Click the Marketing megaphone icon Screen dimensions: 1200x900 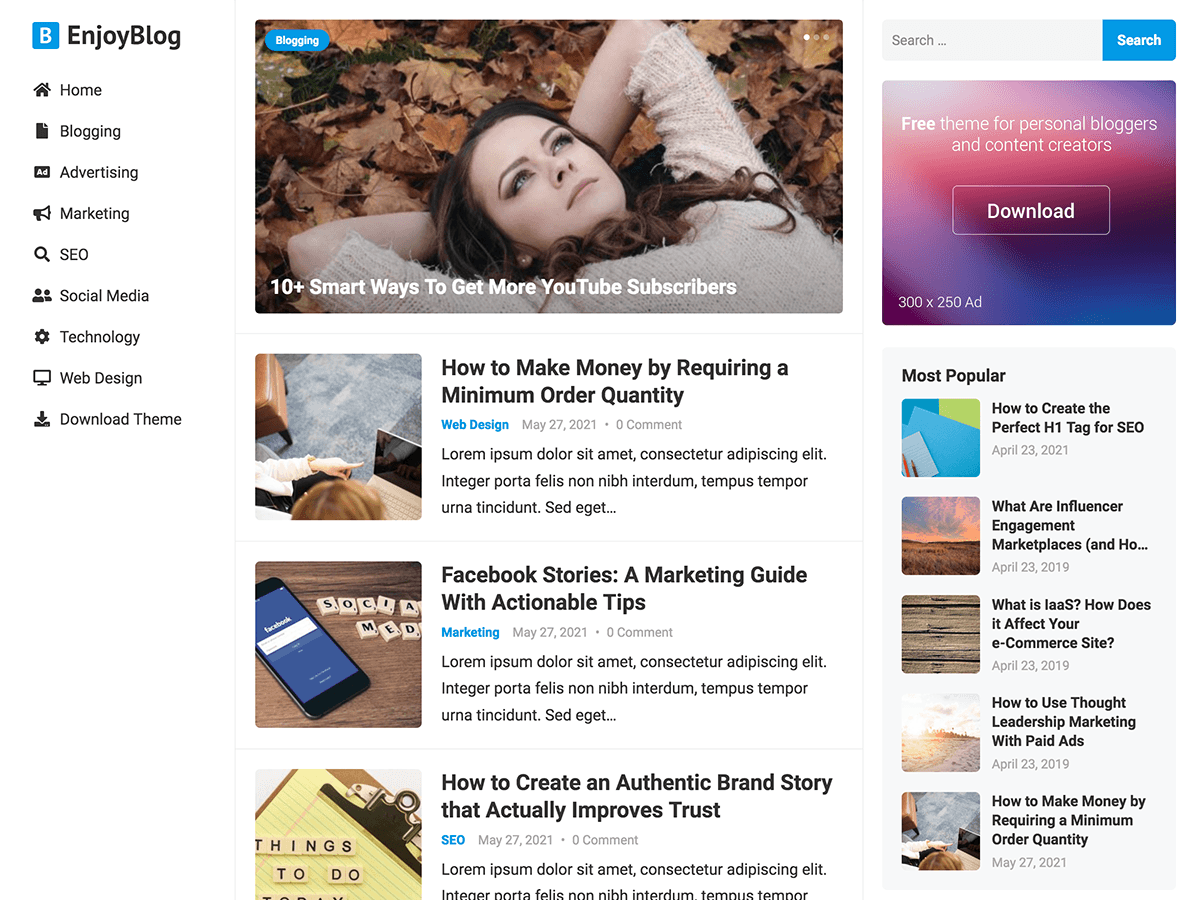(x=41, y=212)
